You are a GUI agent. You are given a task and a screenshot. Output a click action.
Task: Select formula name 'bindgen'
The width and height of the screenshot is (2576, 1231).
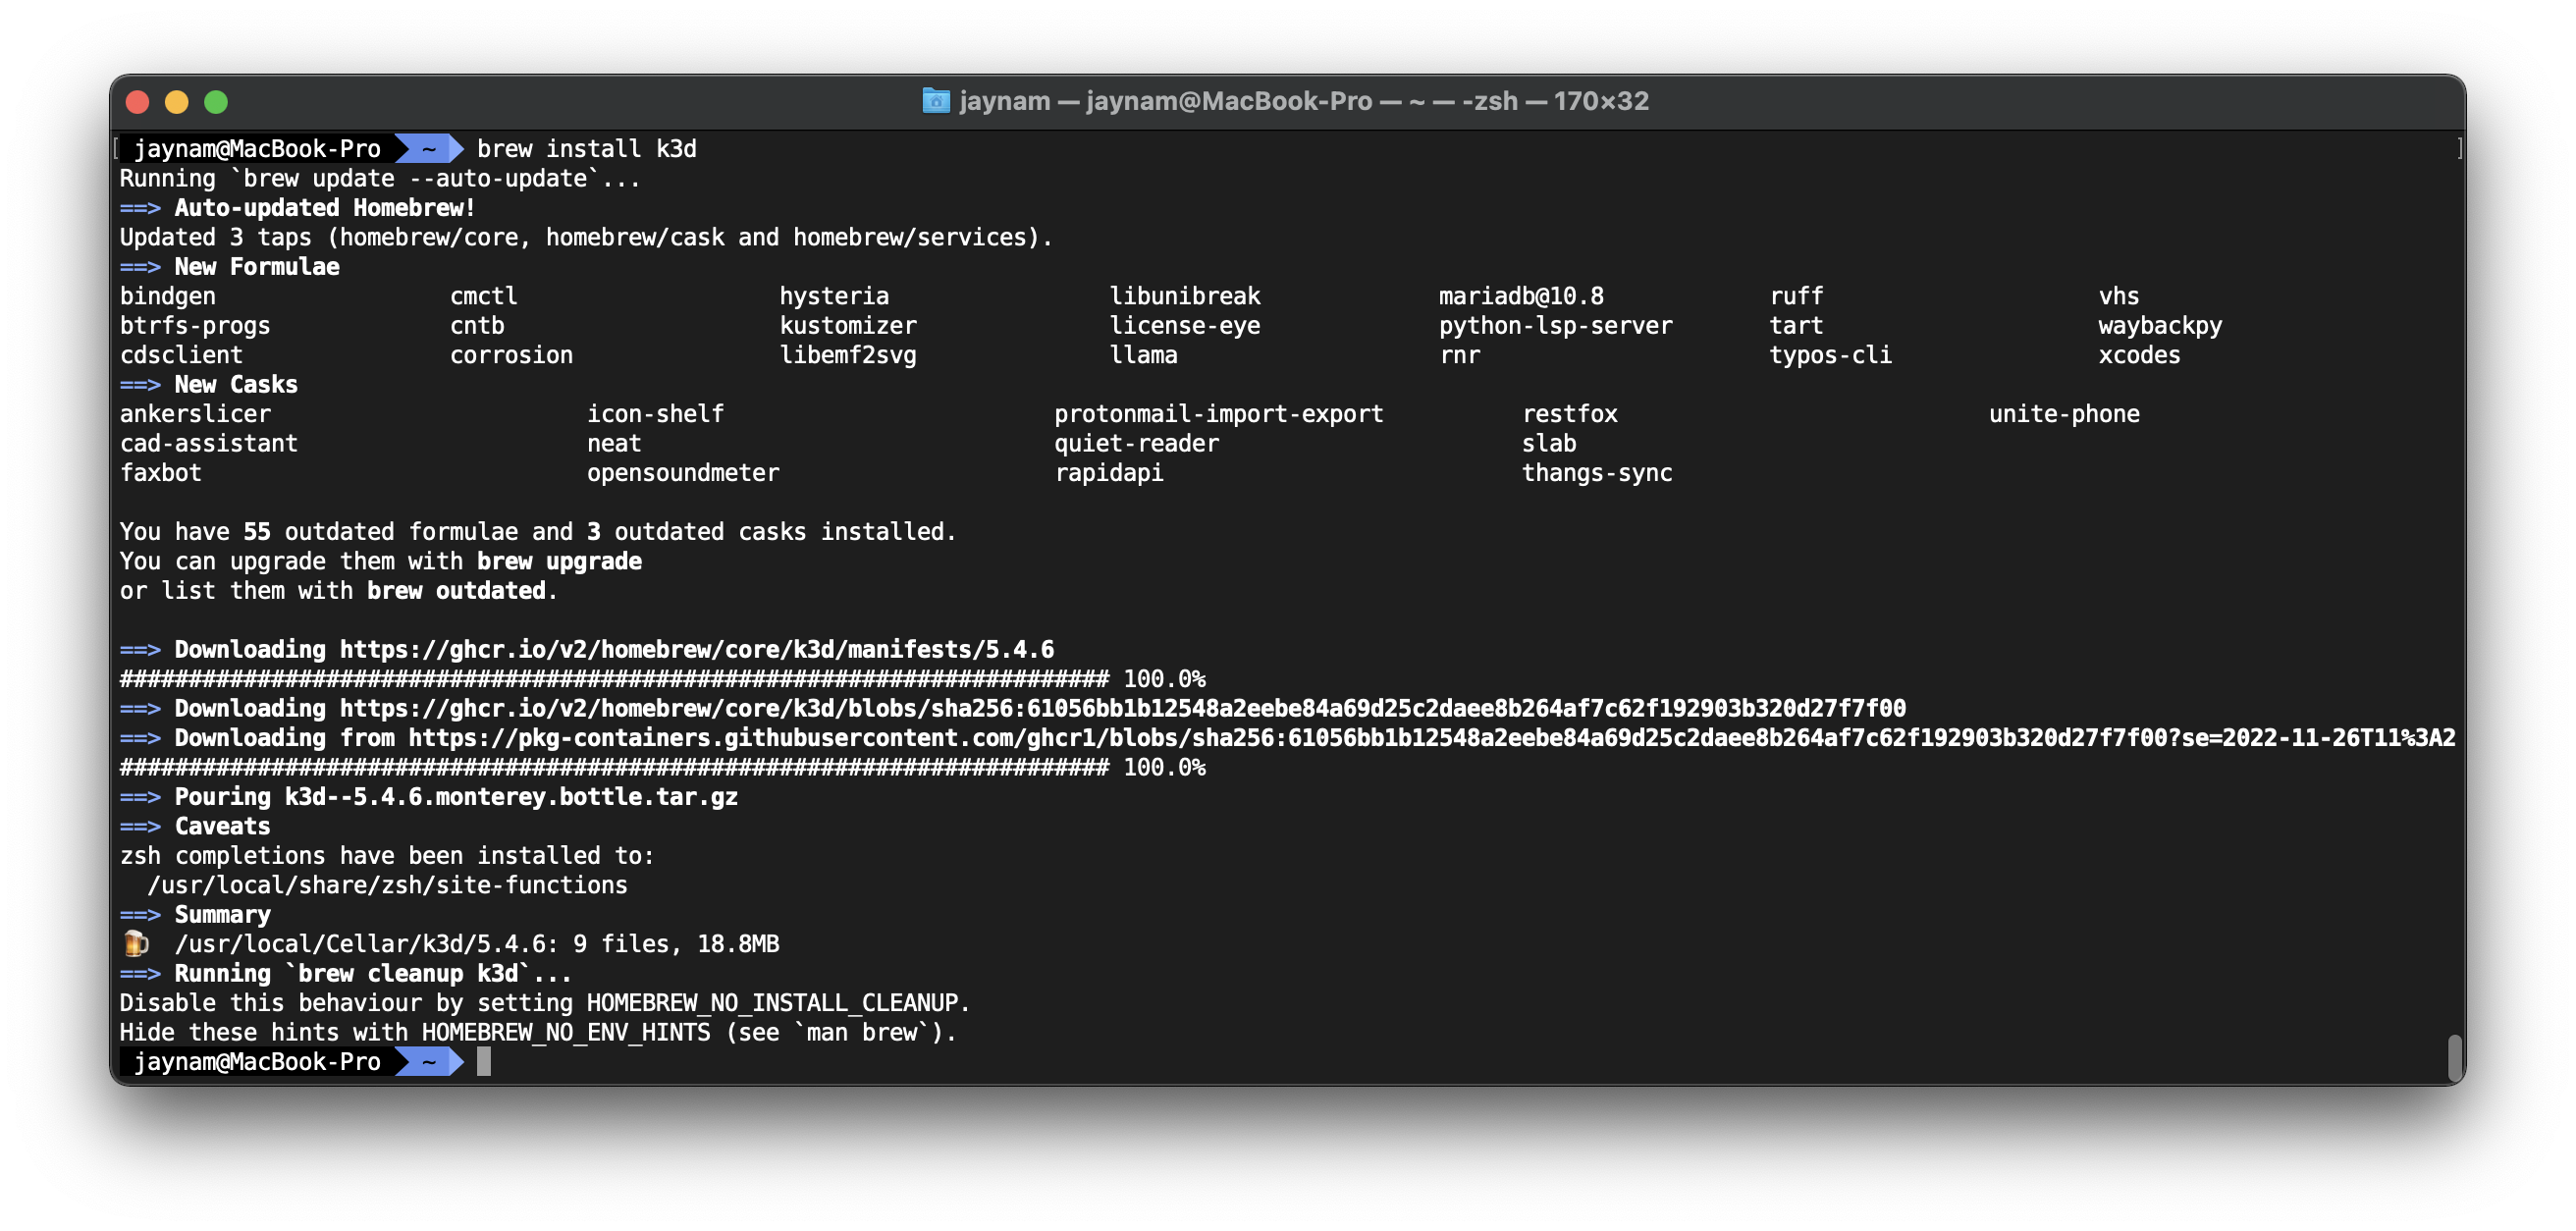[x=168, y=296]
